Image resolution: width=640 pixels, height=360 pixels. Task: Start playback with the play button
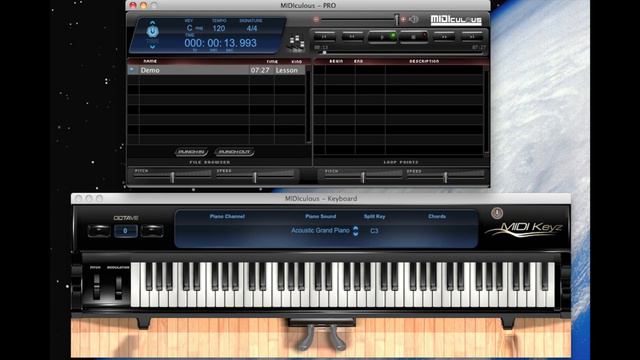point(382,37)
